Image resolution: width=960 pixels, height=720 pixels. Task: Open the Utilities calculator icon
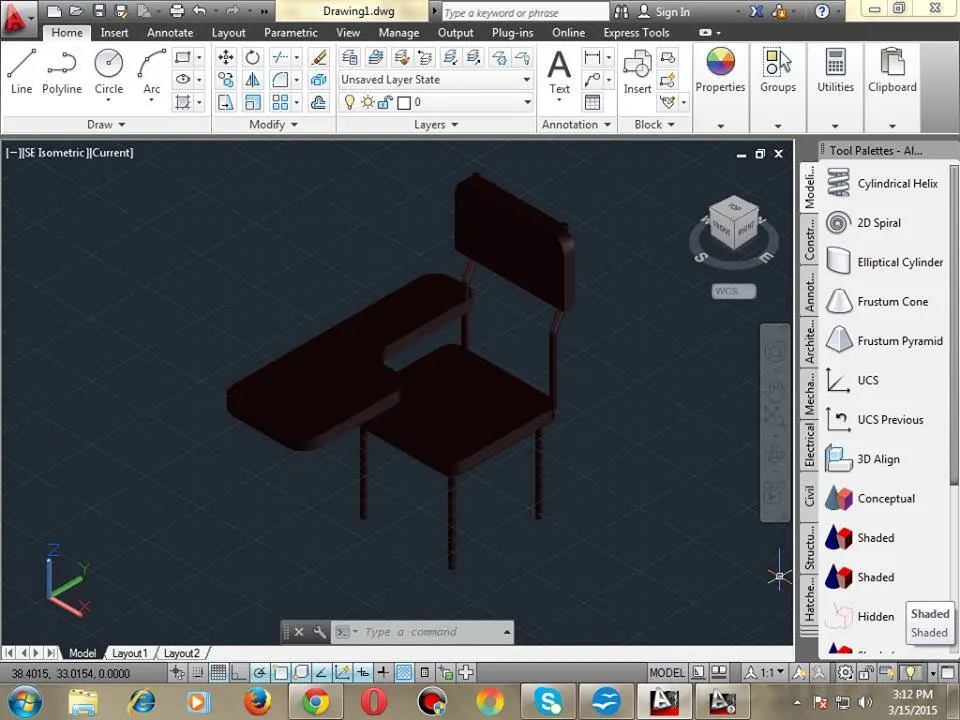coord(835,70)
